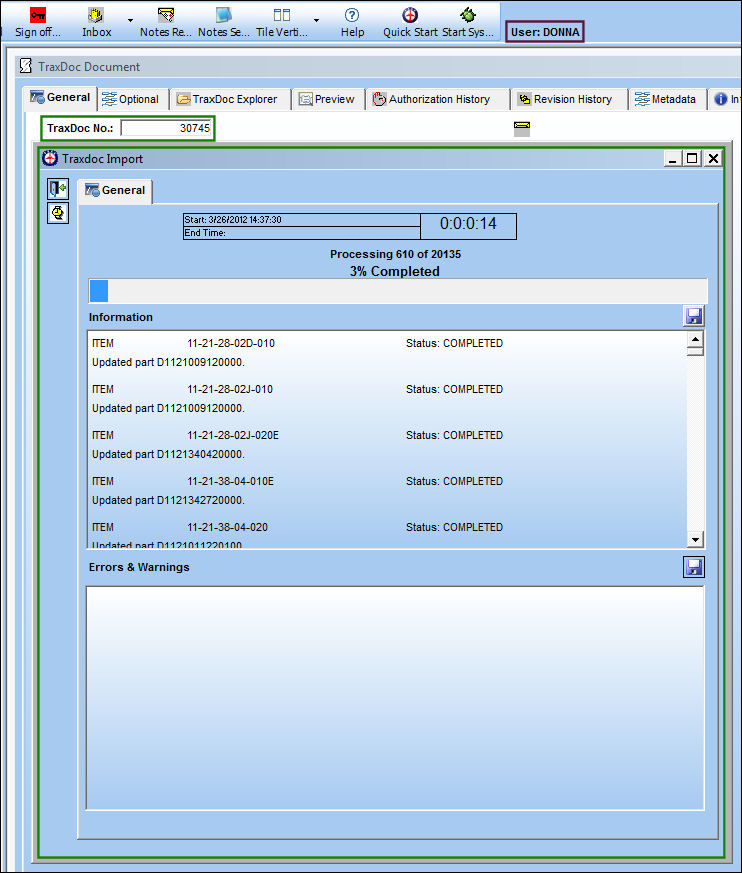Select the General tab inside Traxdoc Import
This screenshot has width=742, height=873.
[x=115, y=190]
